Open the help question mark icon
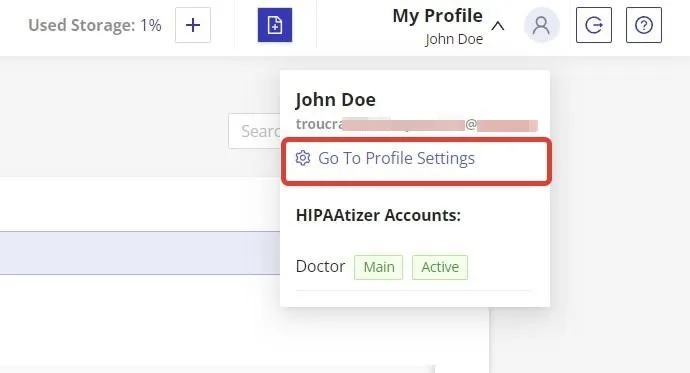690x373 pixels. tap(644, 25)
